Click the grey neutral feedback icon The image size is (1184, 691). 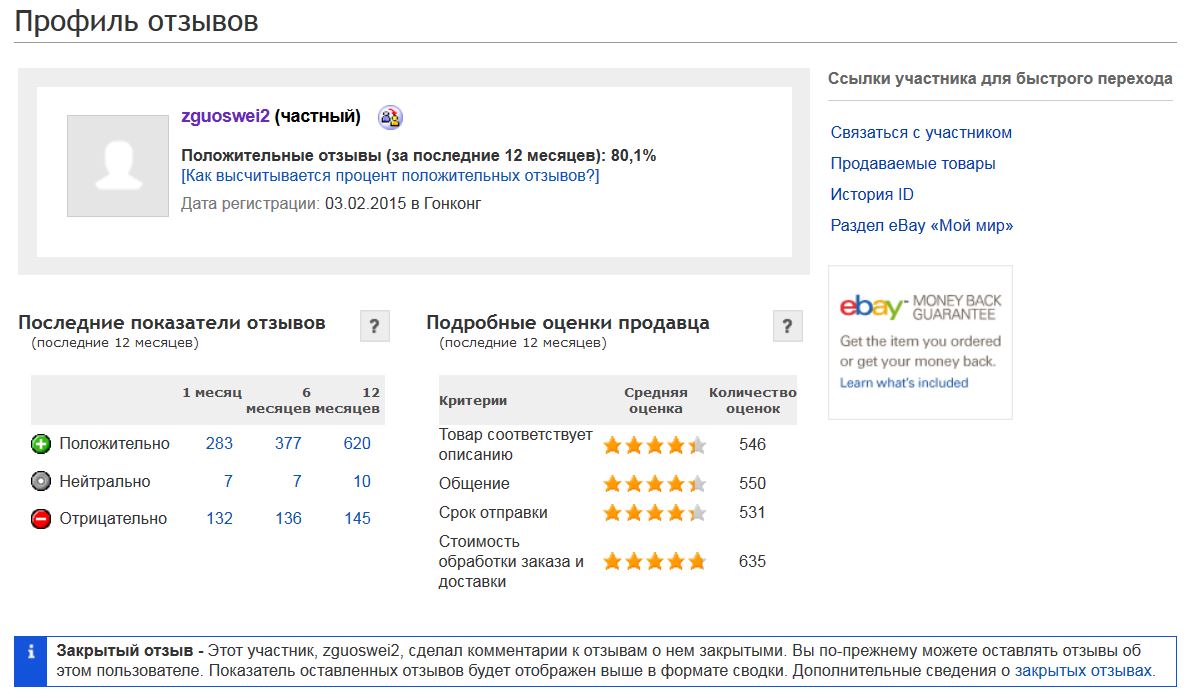point(41,481)
